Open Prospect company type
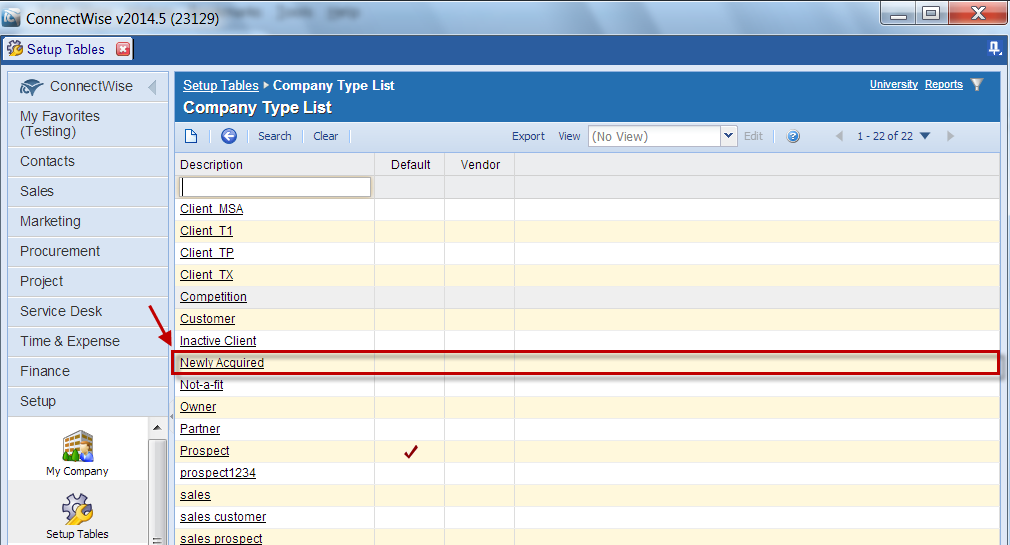Viewport: 1010px width, 545px height. pyautogui.click(x=204, y=450)
